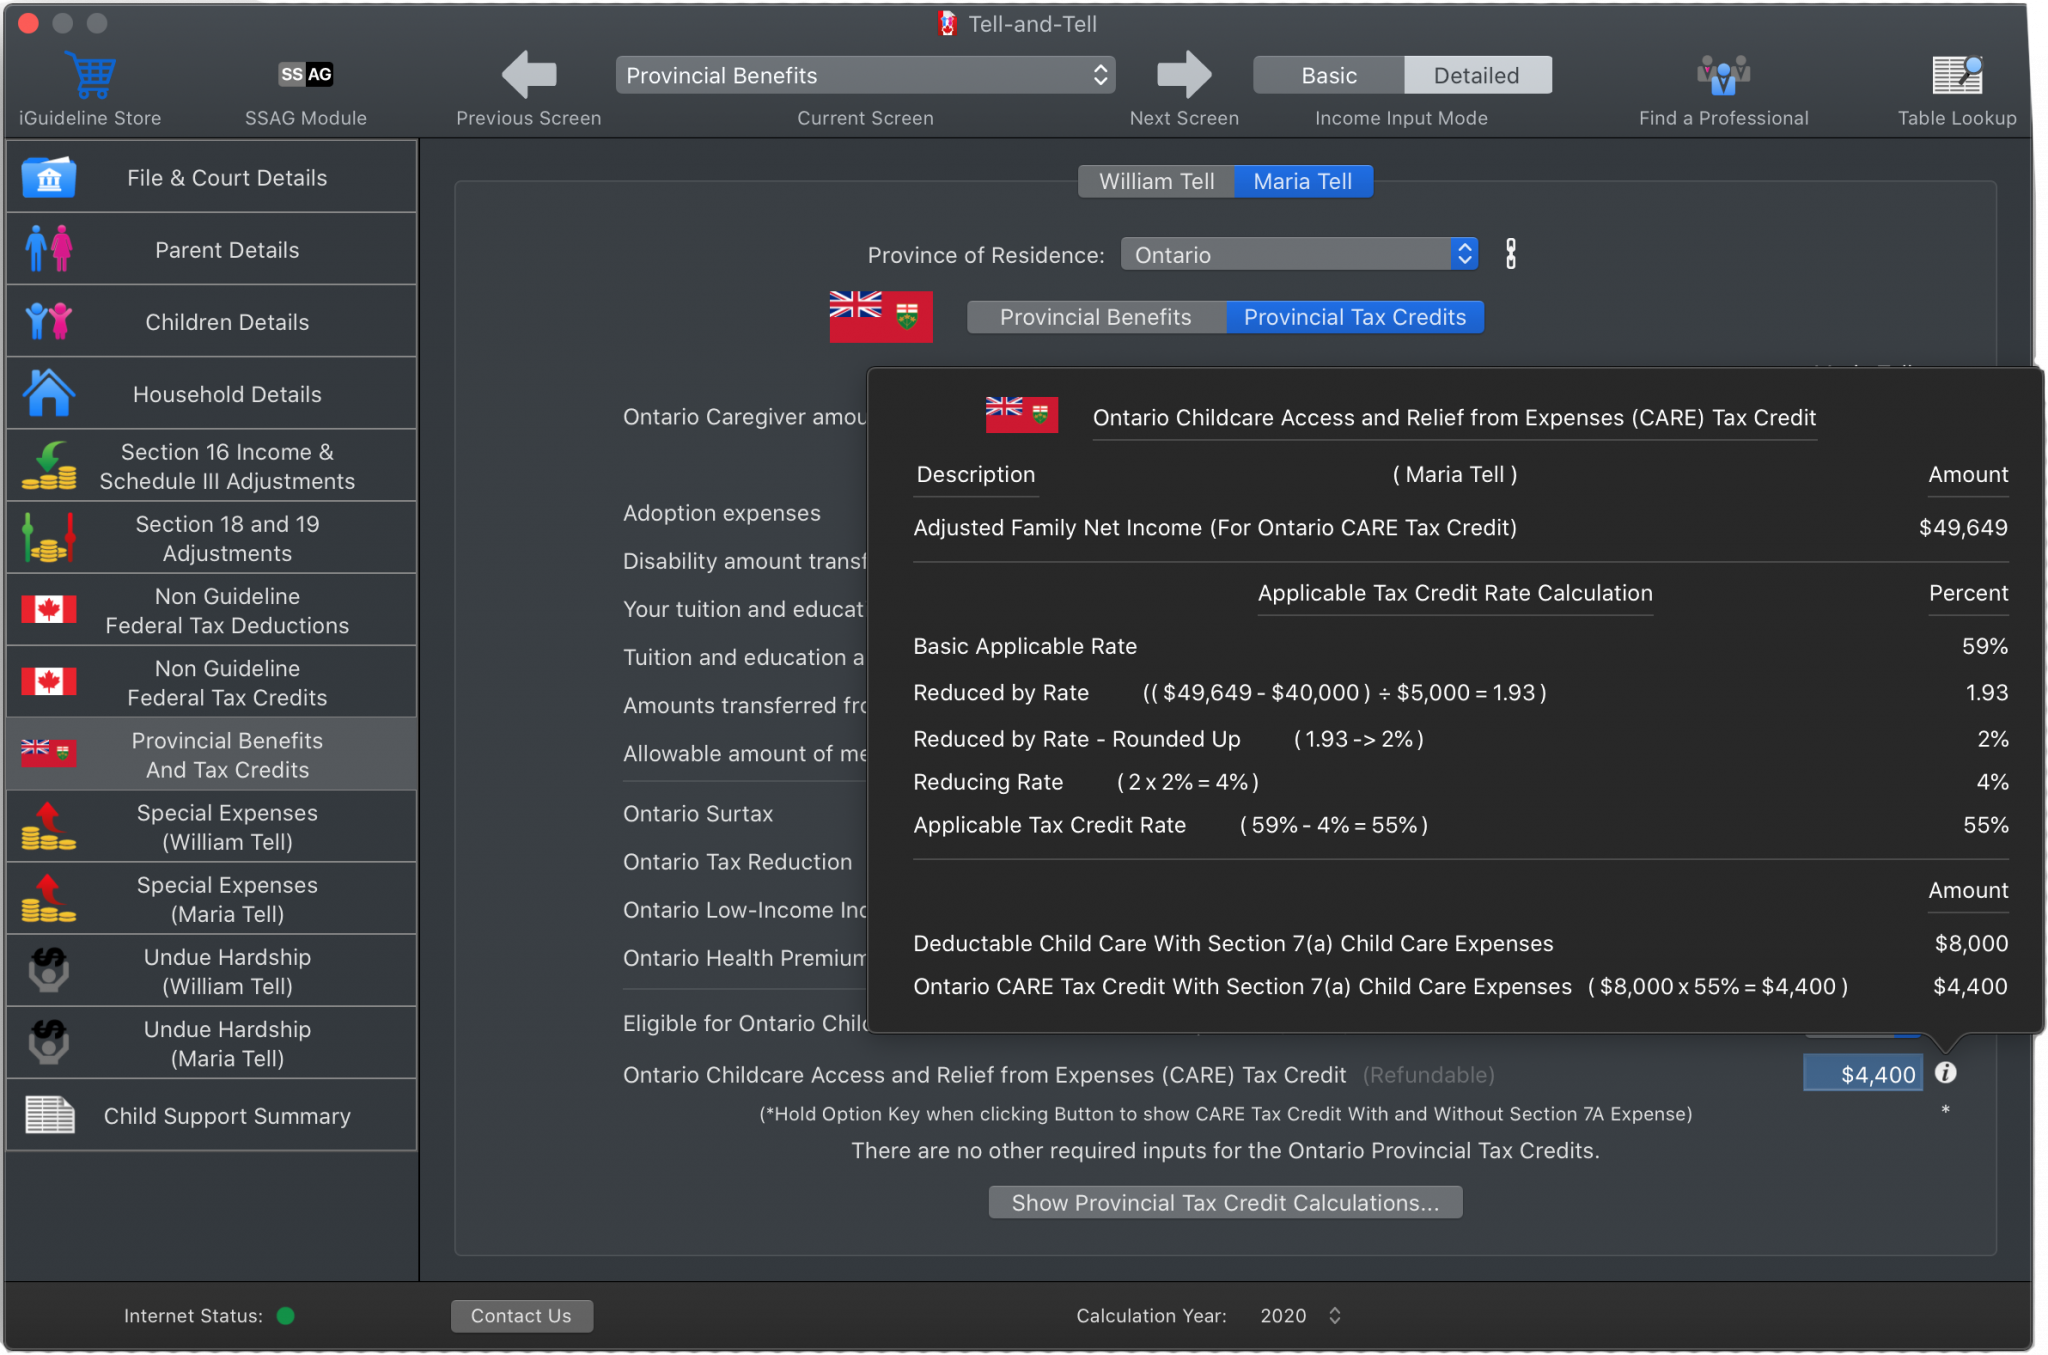Click Show Provincial Tax Credit Calculations button
This screenshot has height=1355, width=2048.
pos(1225,1203)
